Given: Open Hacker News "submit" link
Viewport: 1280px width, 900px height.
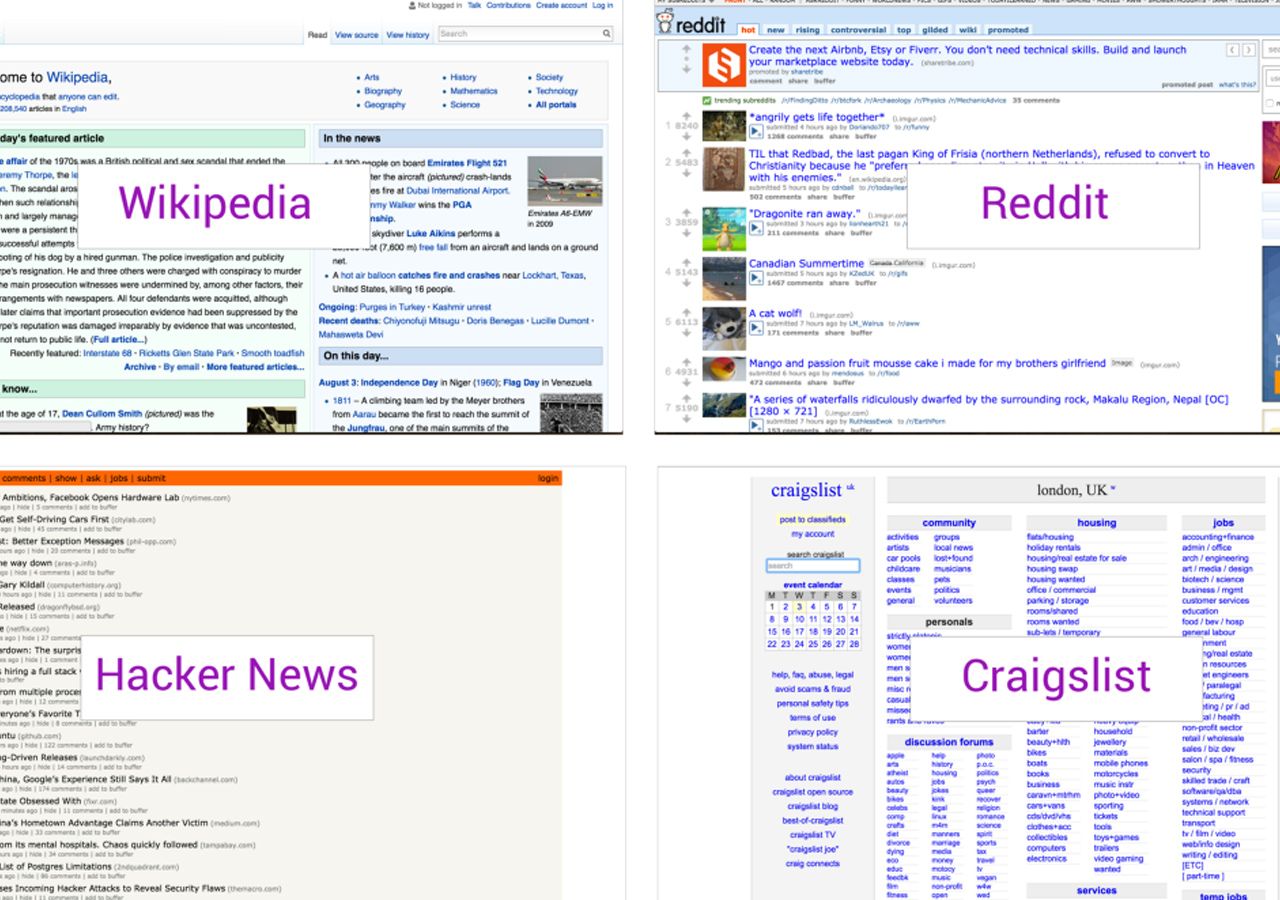Looking at the screenshot, I should point(151,479).
